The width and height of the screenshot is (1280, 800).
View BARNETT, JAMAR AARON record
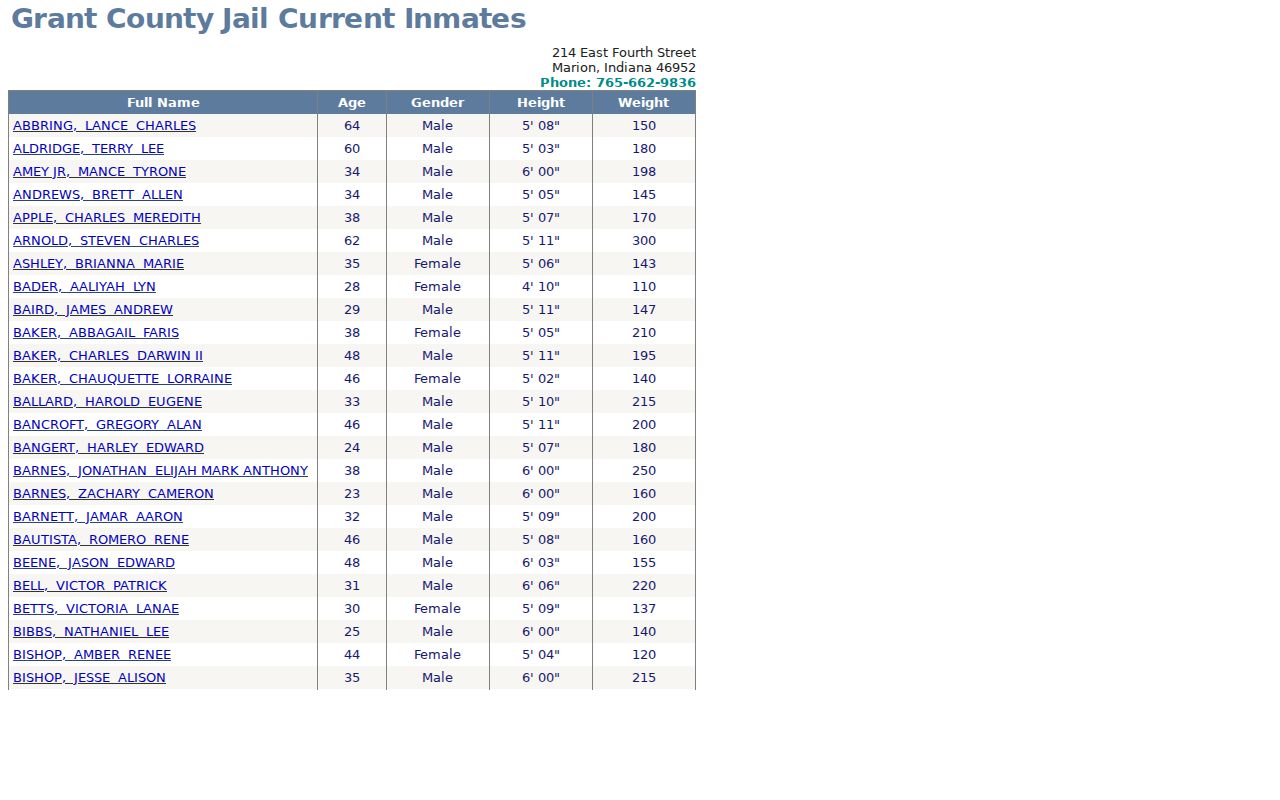click(98, 517)
